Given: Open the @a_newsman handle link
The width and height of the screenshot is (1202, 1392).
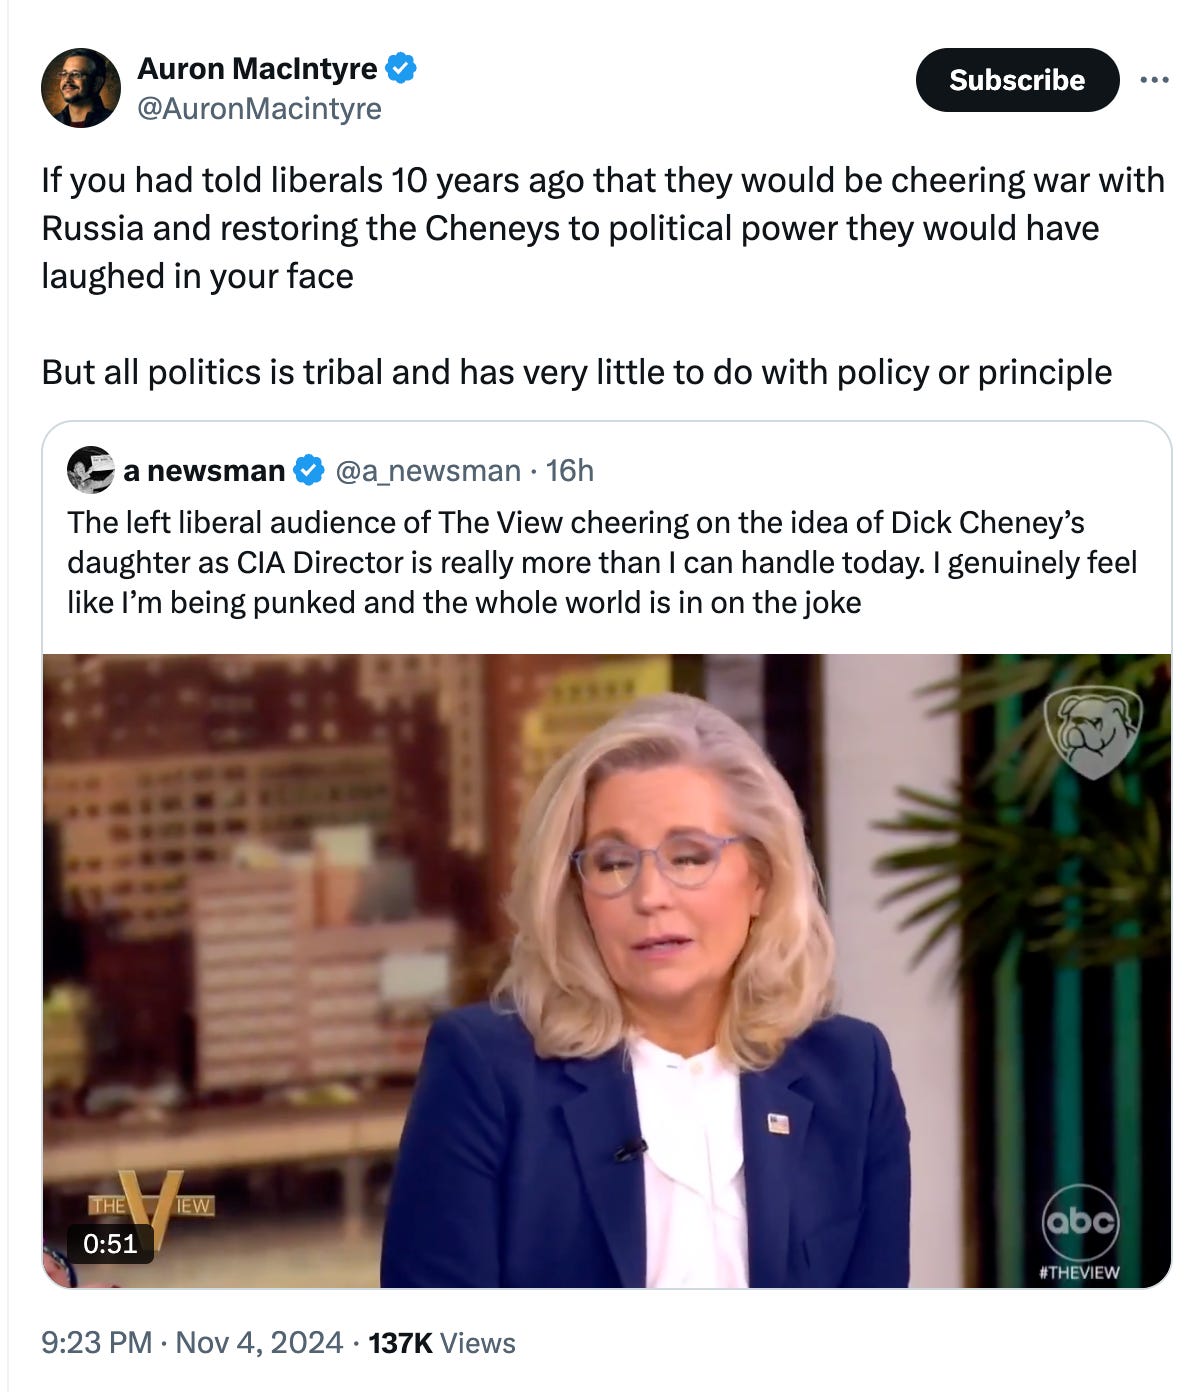Looking at the screenshot, I should (x=428, y=470).
